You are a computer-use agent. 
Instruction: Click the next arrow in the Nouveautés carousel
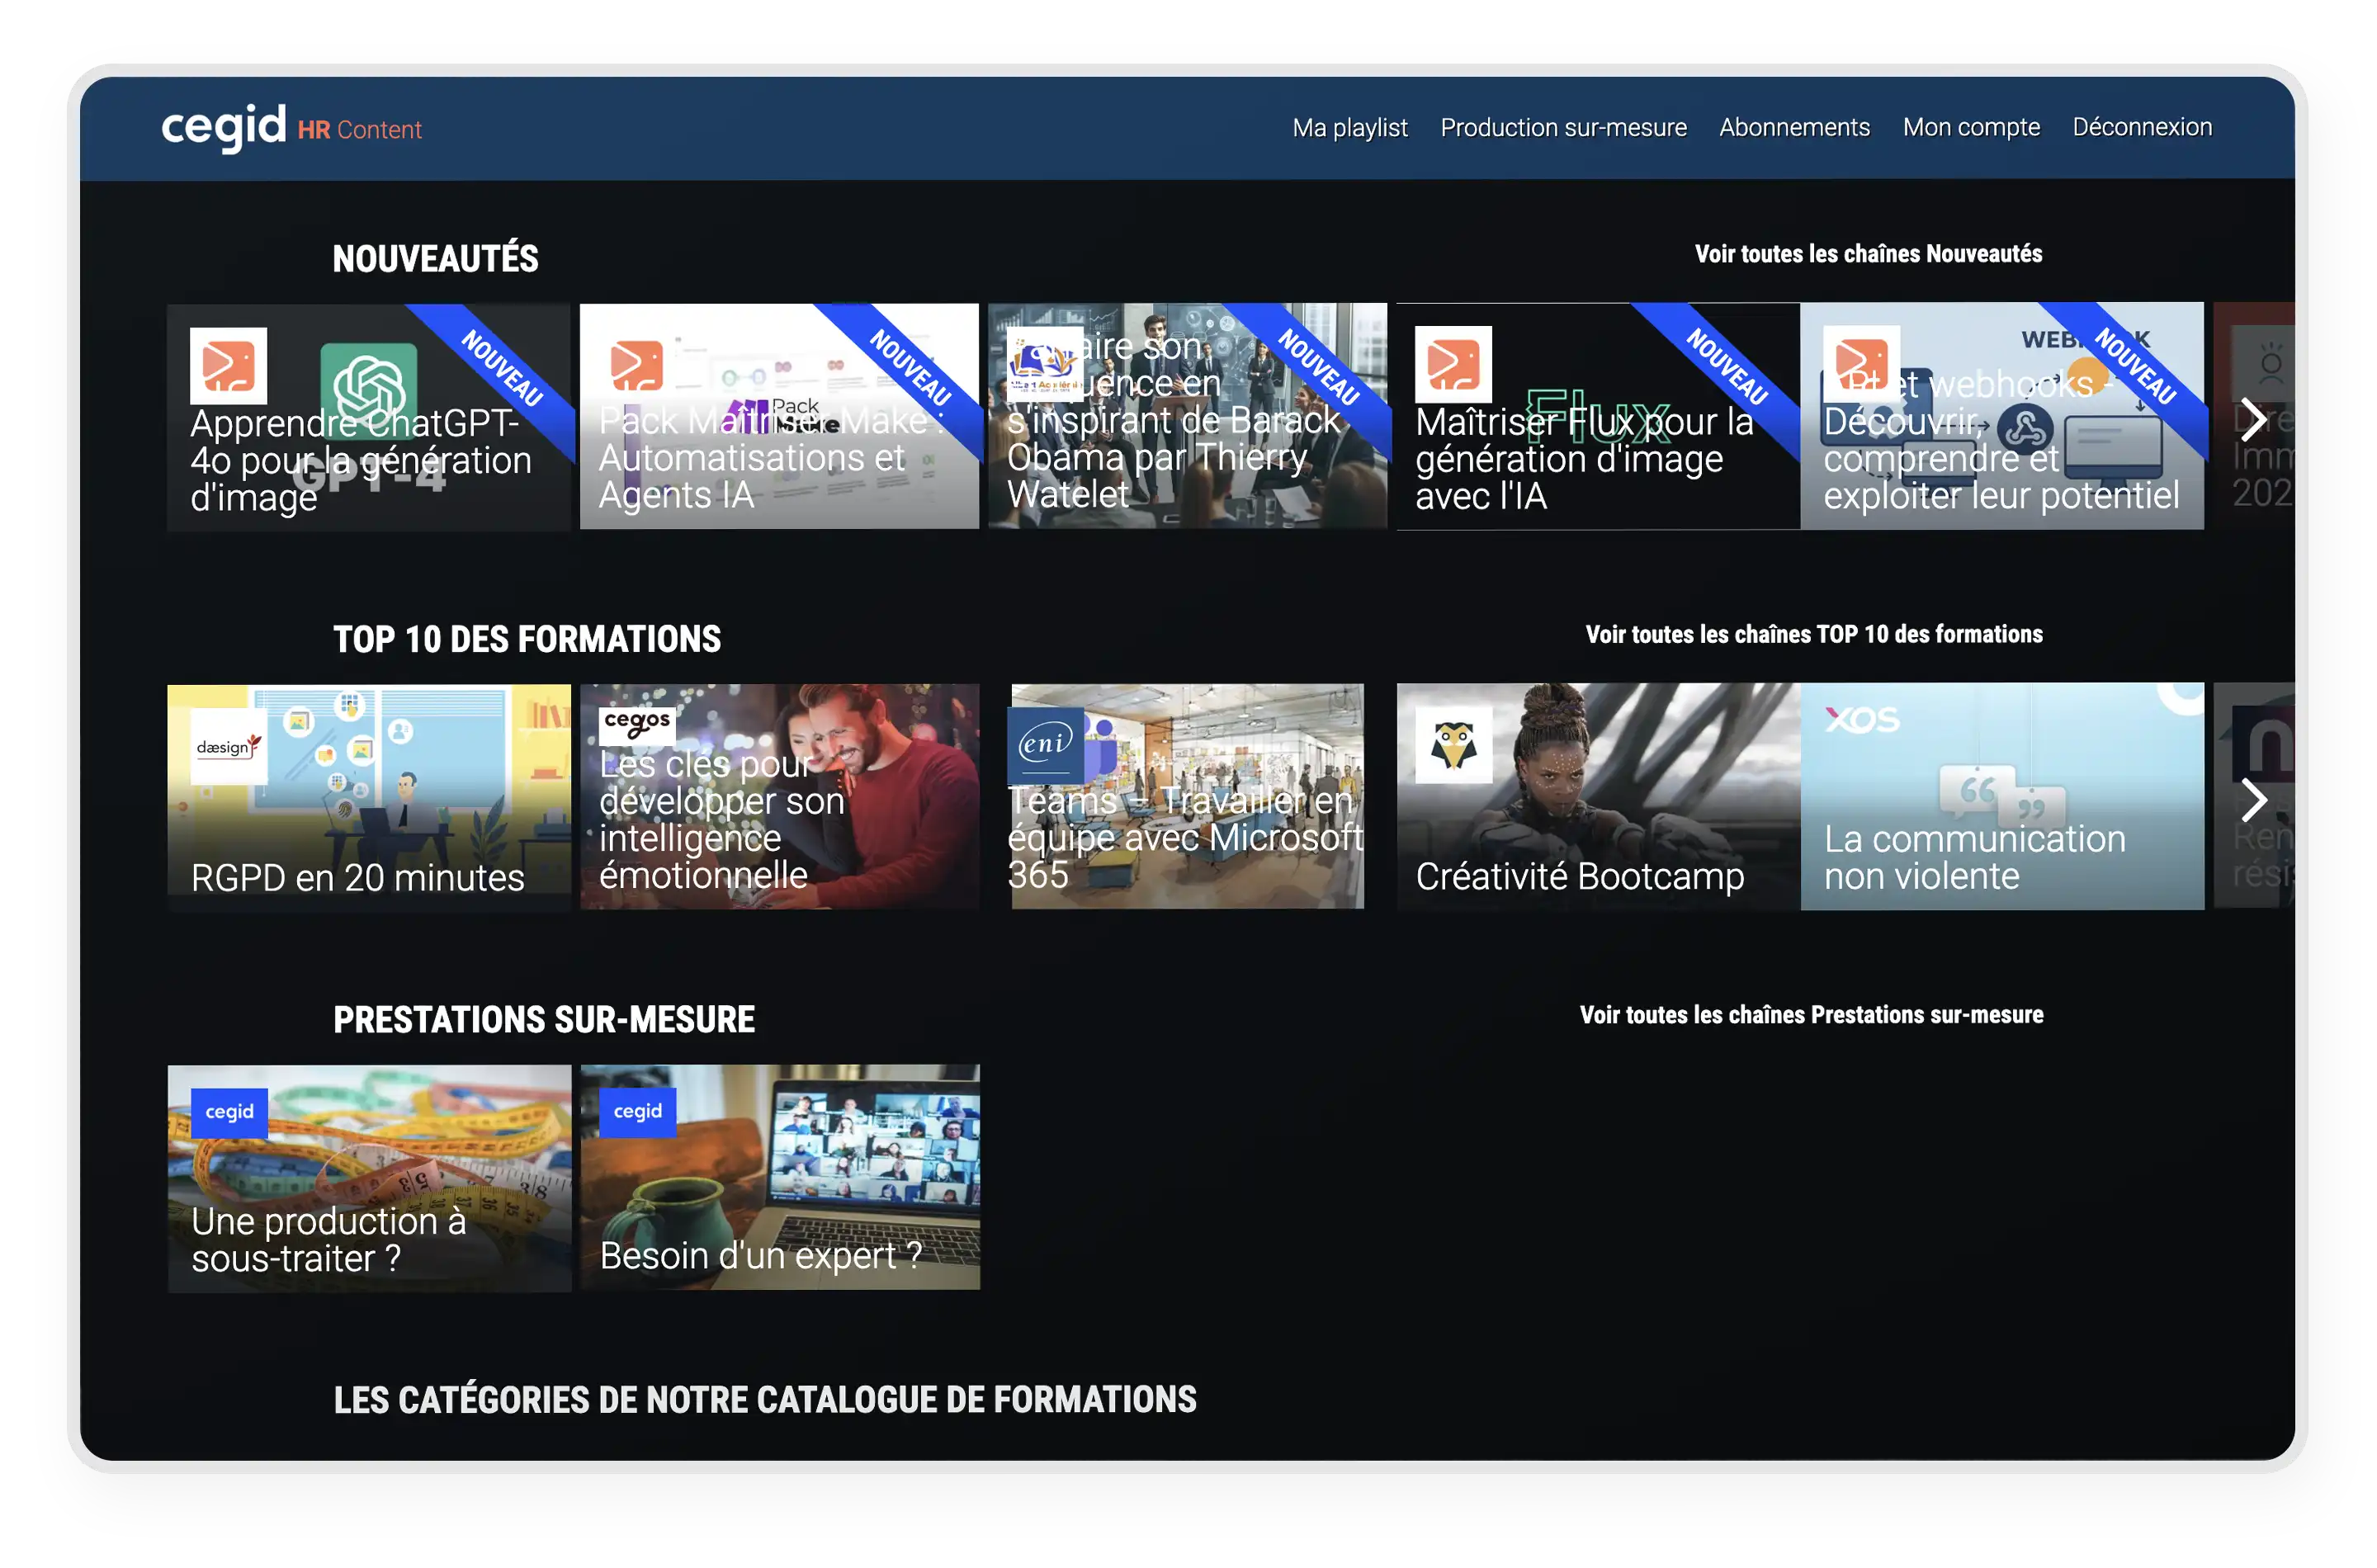coord(2253,419)
